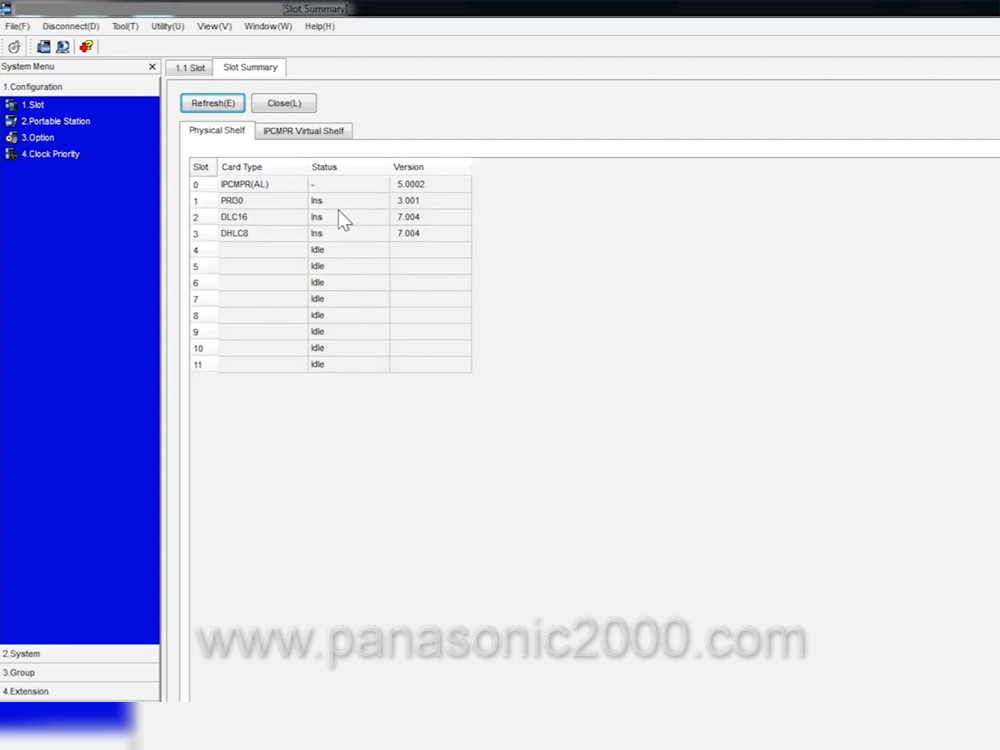
Task: Expand the 2.System section
Action: [x=22, y=654]
